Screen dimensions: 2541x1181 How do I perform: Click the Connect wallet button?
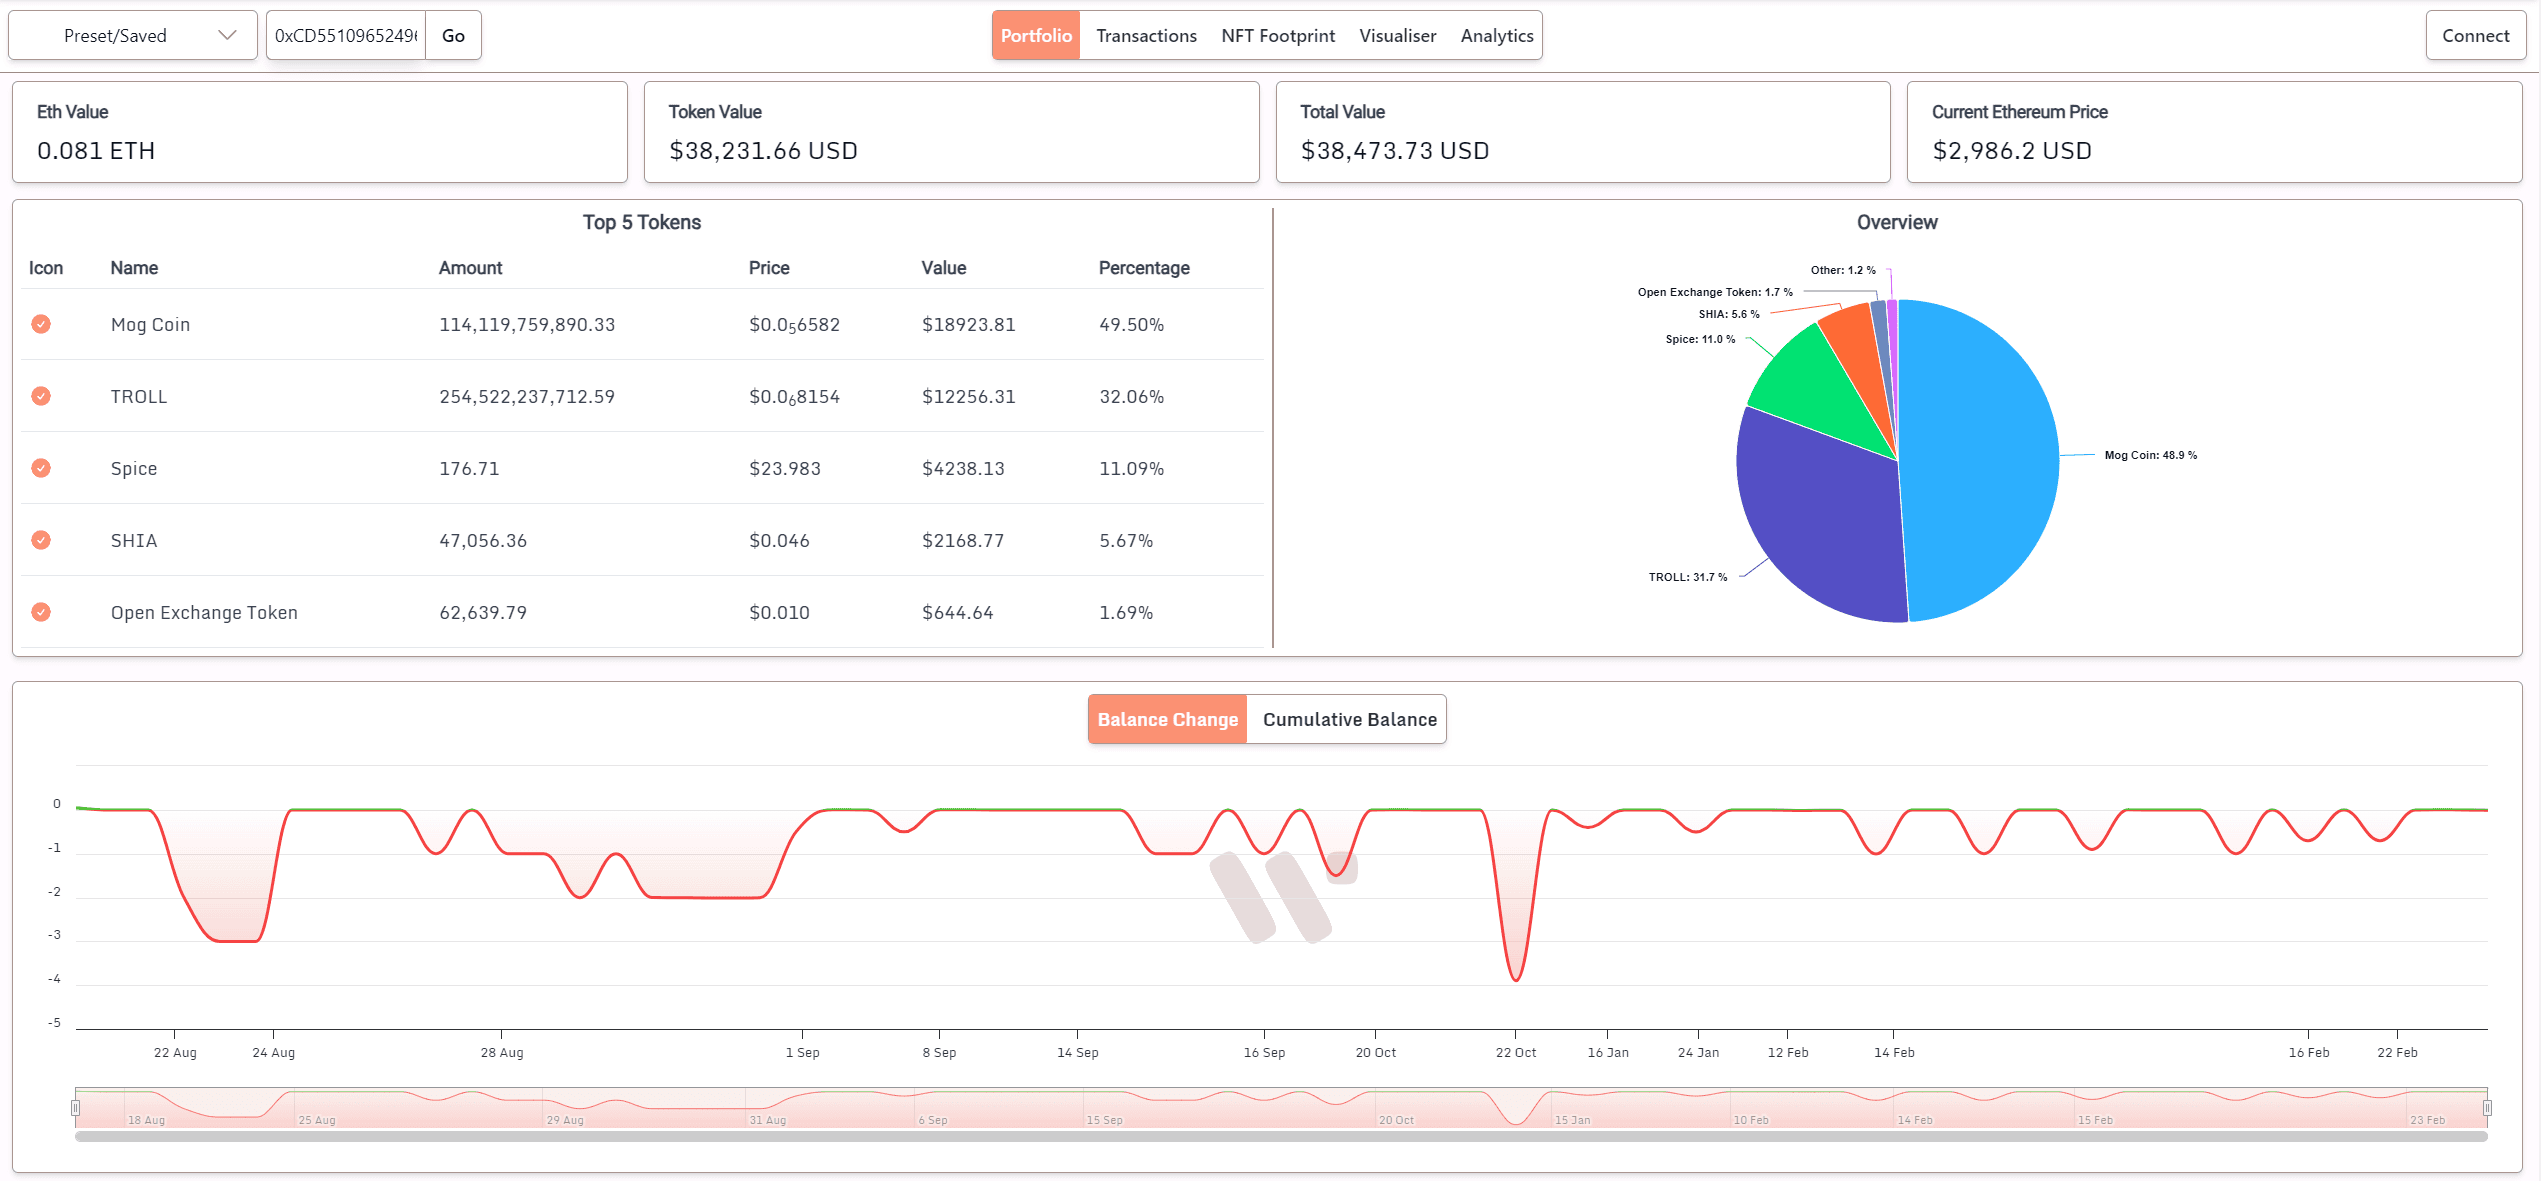click(x=2475, y=36)
